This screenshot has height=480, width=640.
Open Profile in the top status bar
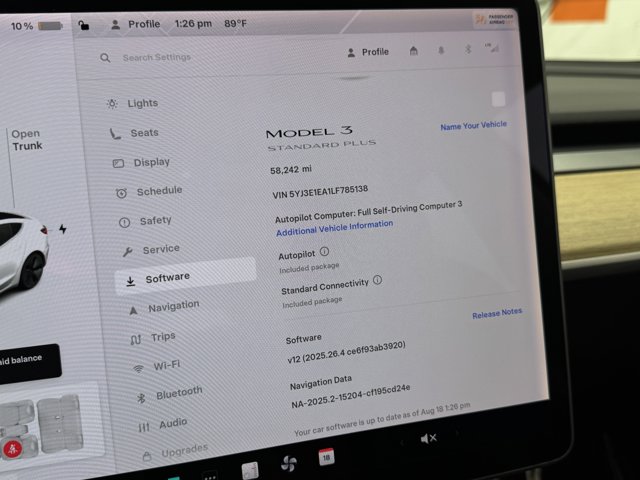[x=136, y=24]
